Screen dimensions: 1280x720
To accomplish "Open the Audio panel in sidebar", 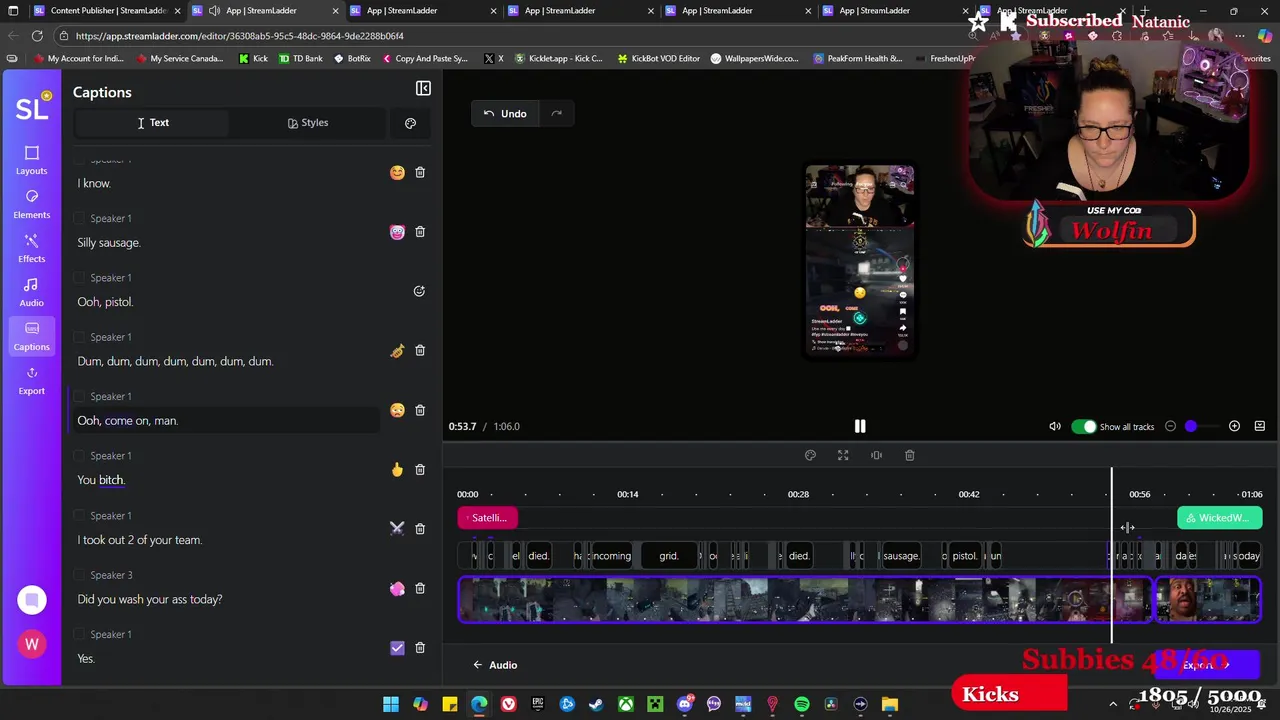I will 31,292.
